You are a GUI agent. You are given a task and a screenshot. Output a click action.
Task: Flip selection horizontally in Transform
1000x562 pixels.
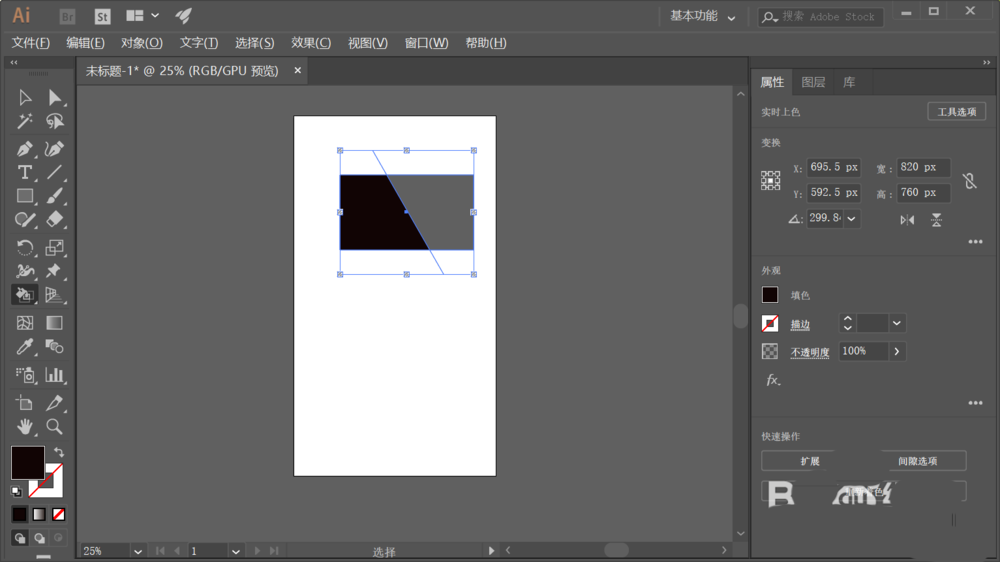tap(907, 220)
